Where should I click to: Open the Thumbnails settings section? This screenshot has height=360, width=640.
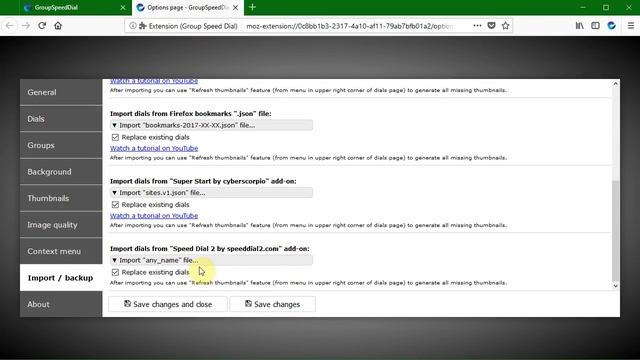tap(61, 198)
